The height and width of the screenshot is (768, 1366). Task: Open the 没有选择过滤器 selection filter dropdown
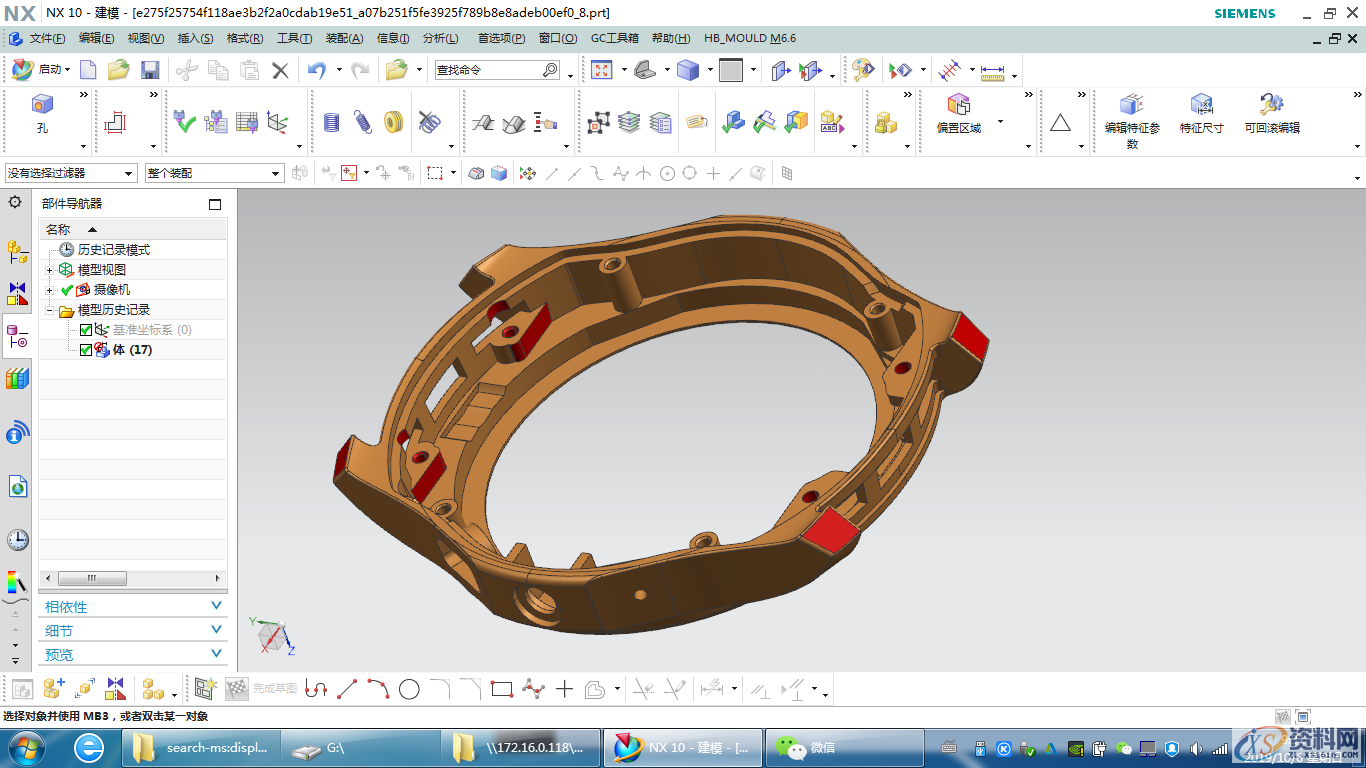(71, 173)
